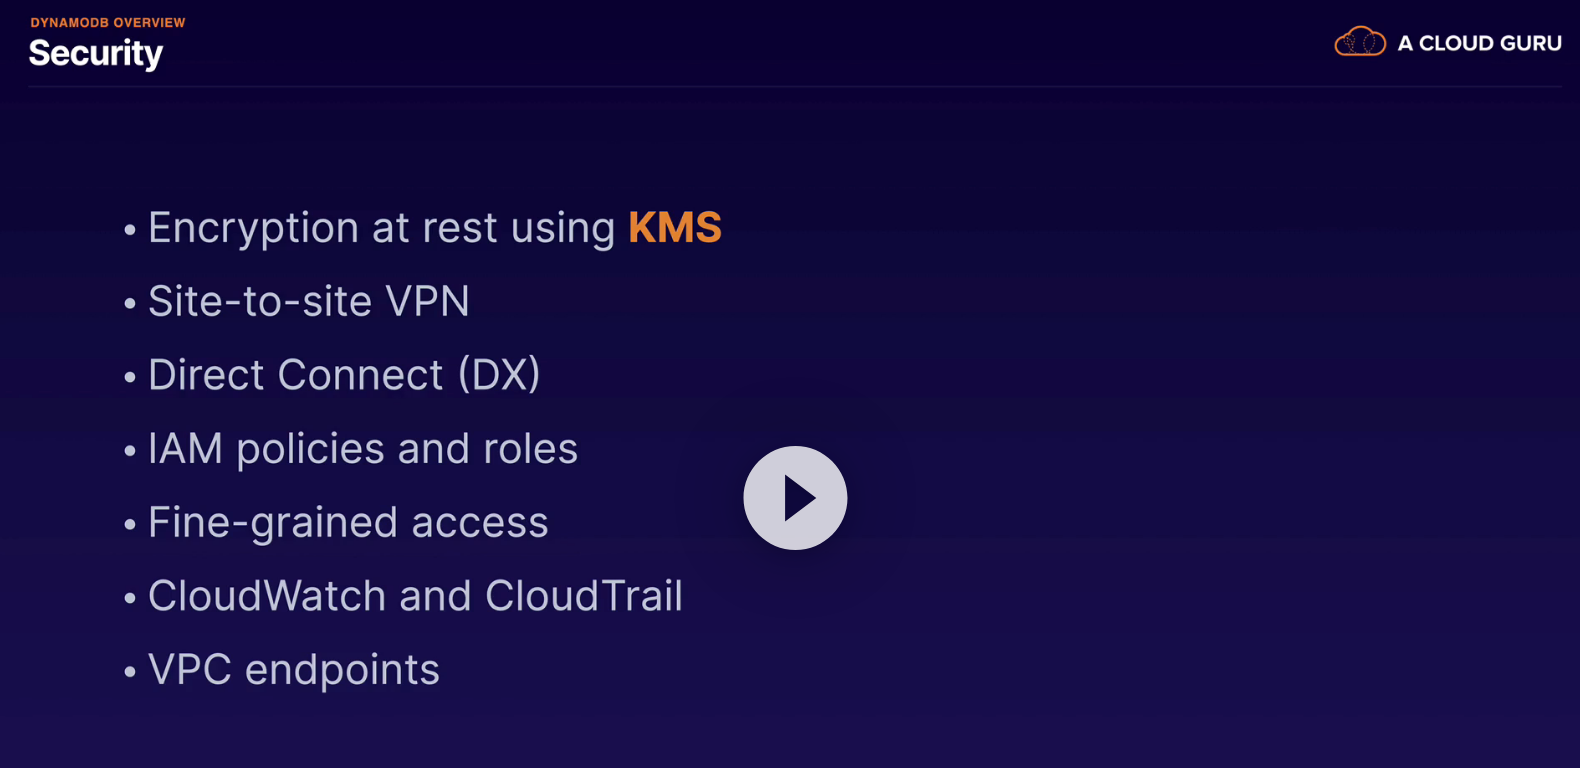The height and width of the screenshot is (768, 1580).
Task: Click the A CLOUD GURU brand text
Action: (x=1479, y=44)
